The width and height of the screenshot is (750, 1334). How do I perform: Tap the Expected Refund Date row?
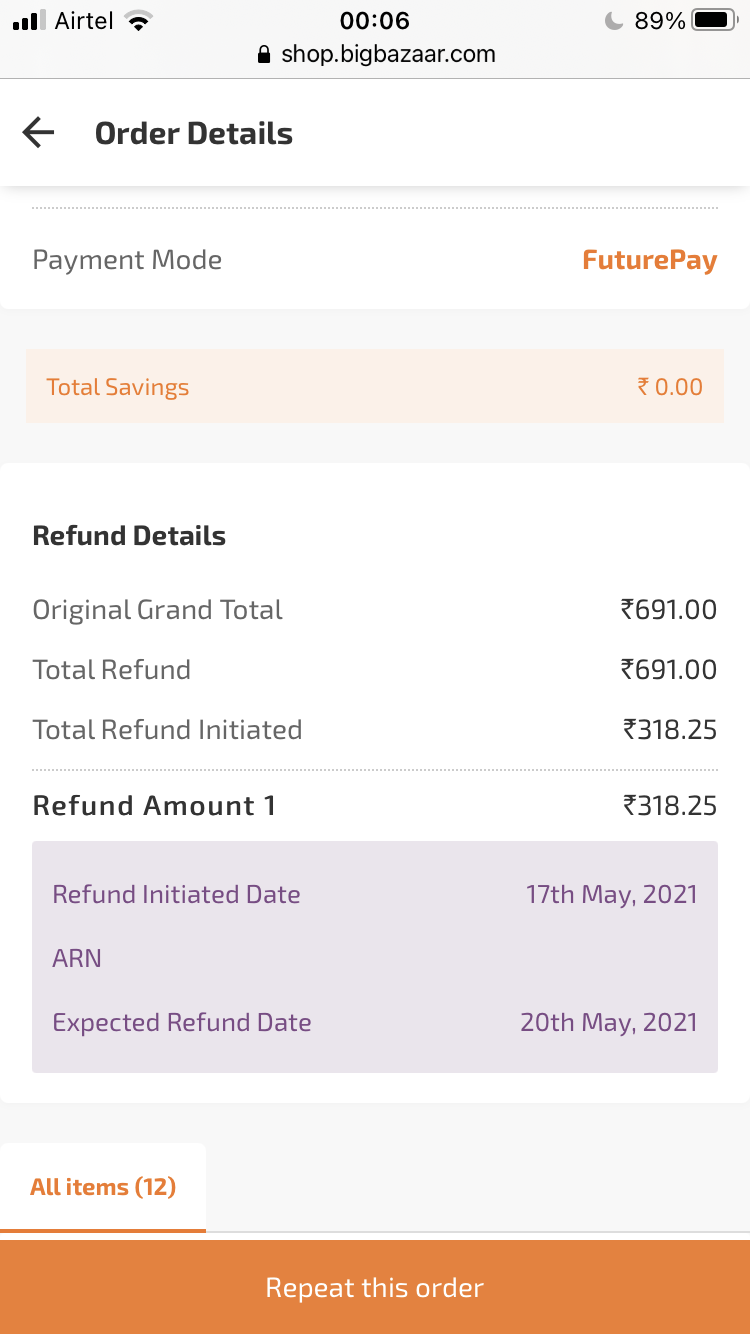[x=374, y=1022]
